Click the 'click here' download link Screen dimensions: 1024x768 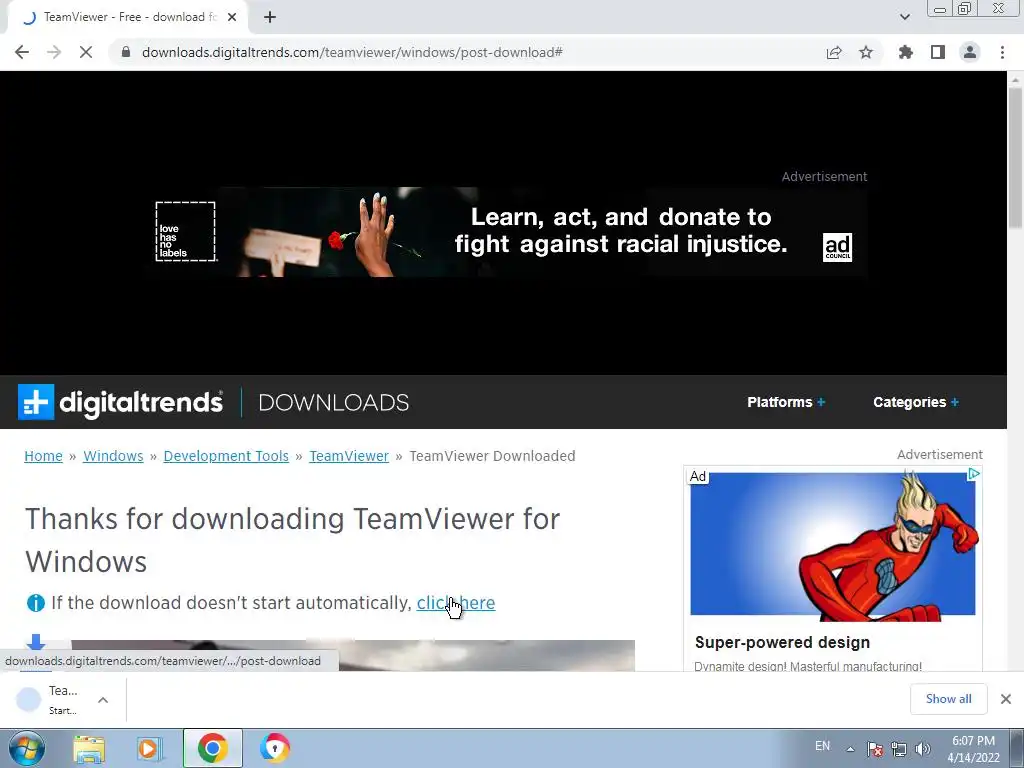coord(456,603)
